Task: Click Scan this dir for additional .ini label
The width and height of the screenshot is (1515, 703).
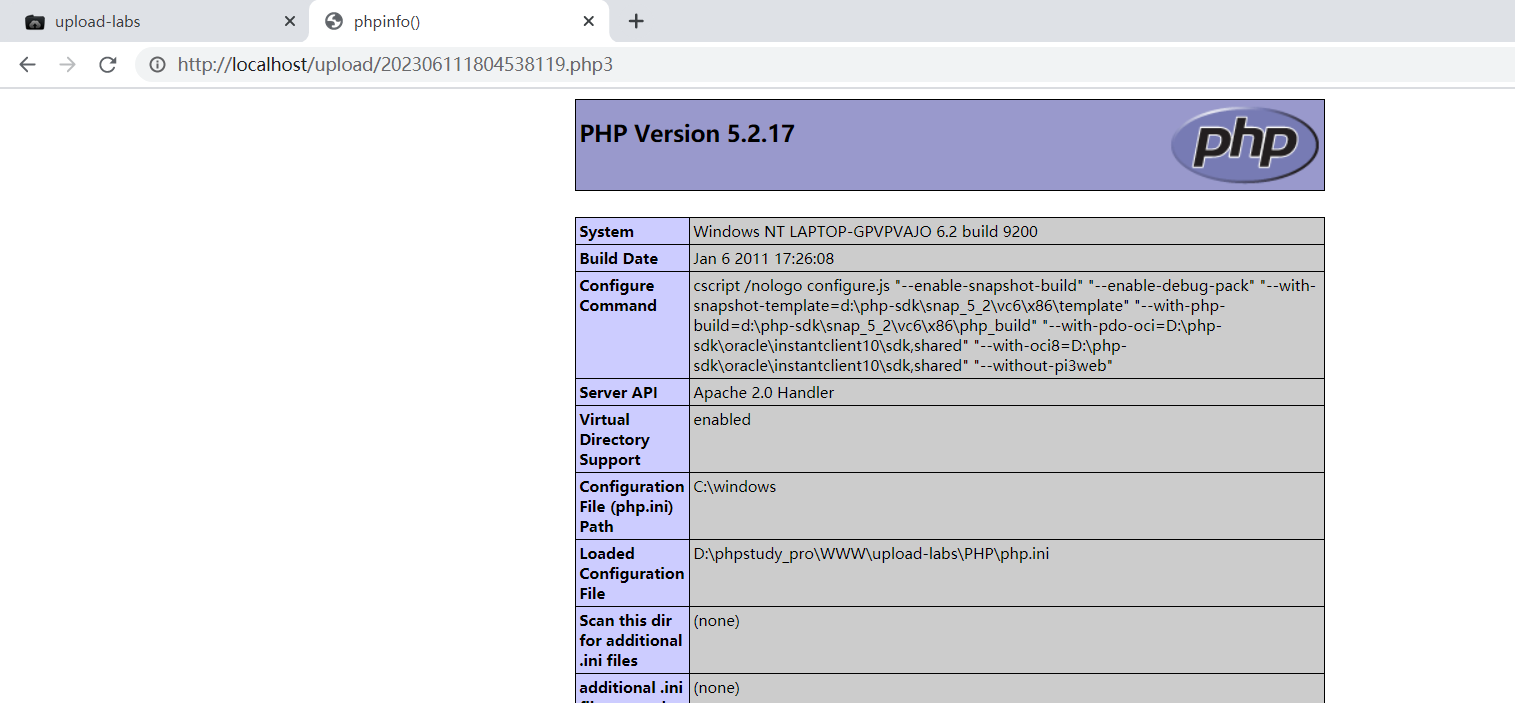Action: pyautogui.click(x=630, y=641)
